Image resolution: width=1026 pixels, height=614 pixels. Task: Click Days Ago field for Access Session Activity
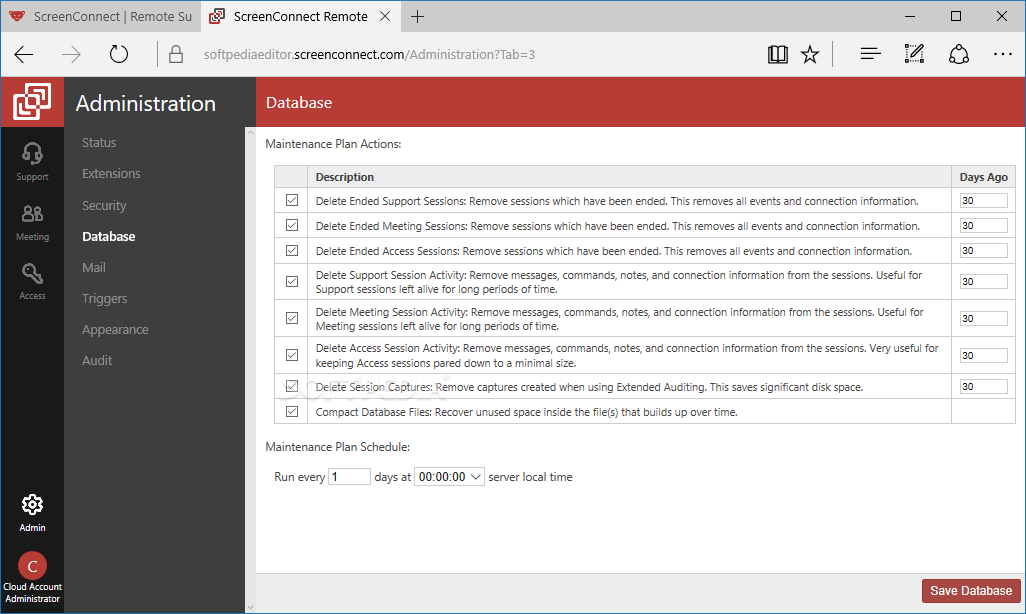click(x=983, y=355)
